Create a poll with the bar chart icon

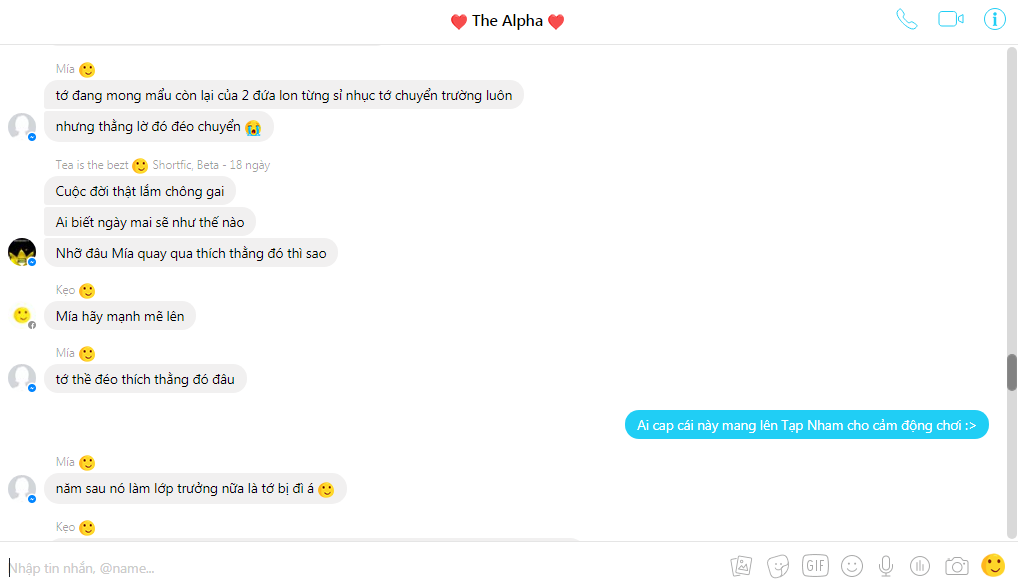919,566
